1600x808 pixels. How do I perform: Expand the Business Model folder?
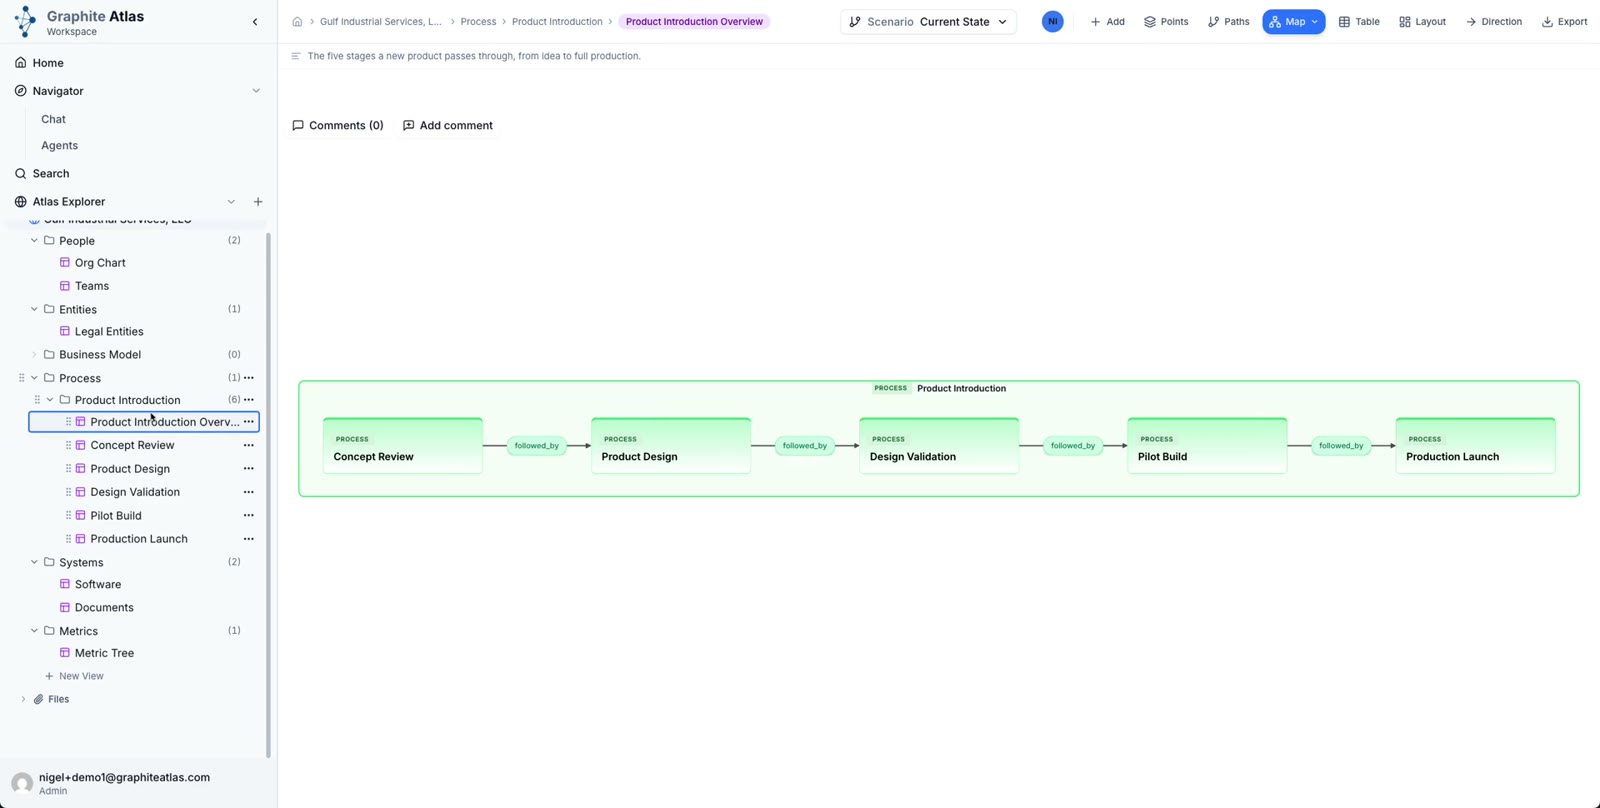34,355
